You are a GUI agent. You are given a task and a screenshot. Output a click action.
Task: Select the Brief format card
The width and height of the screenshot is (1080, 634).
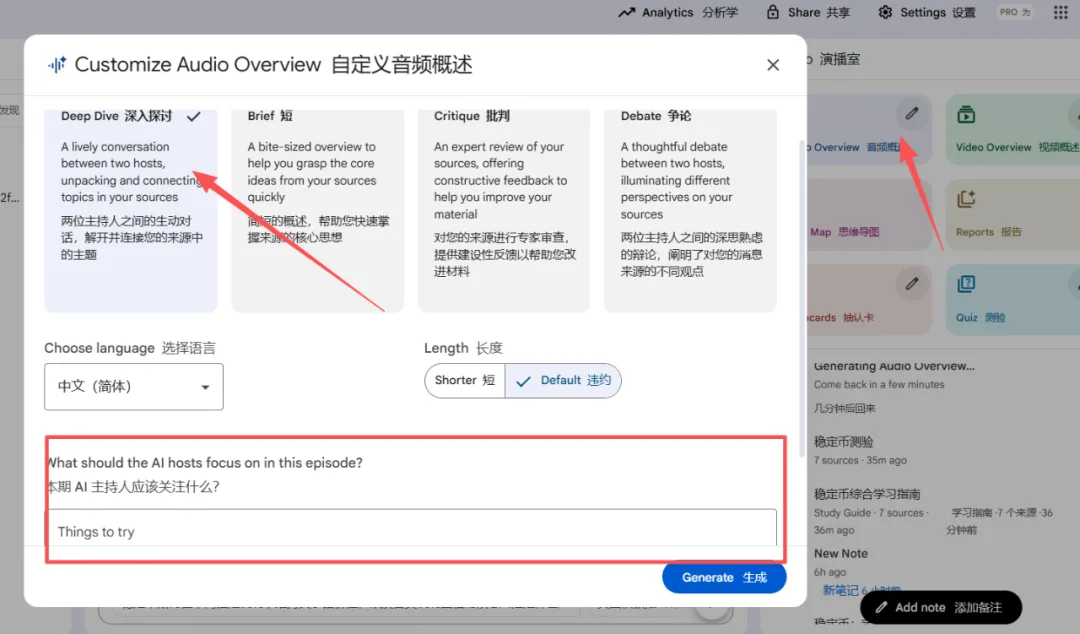coord(318,210)
